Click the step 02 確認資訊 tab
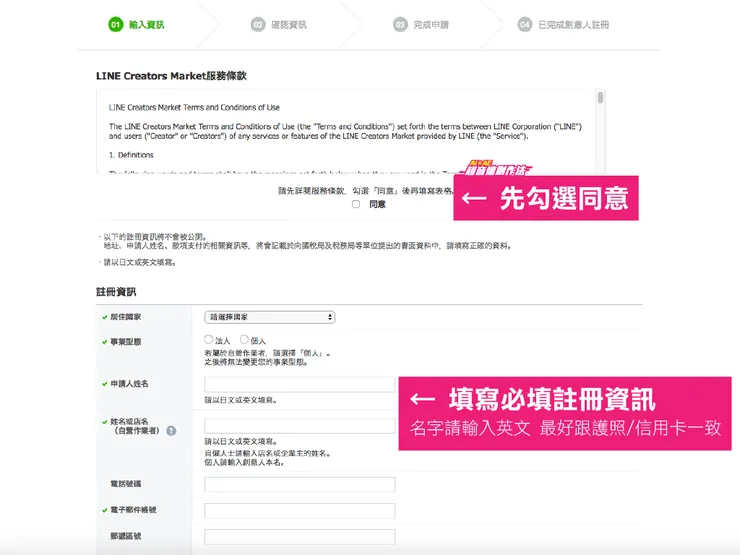 pyautogui.click(x=278, y=25)
